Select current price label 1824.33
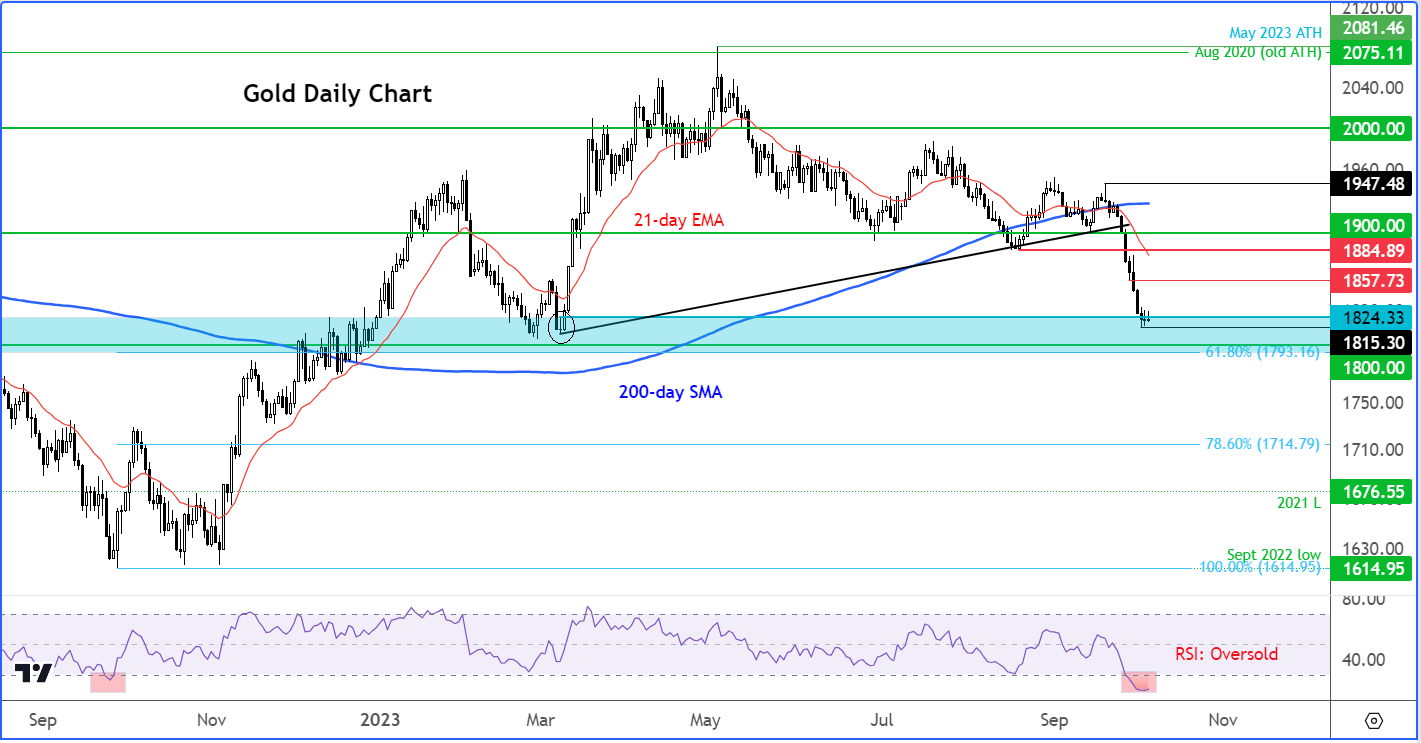 pyautogui.click(x=1370, y=318)
